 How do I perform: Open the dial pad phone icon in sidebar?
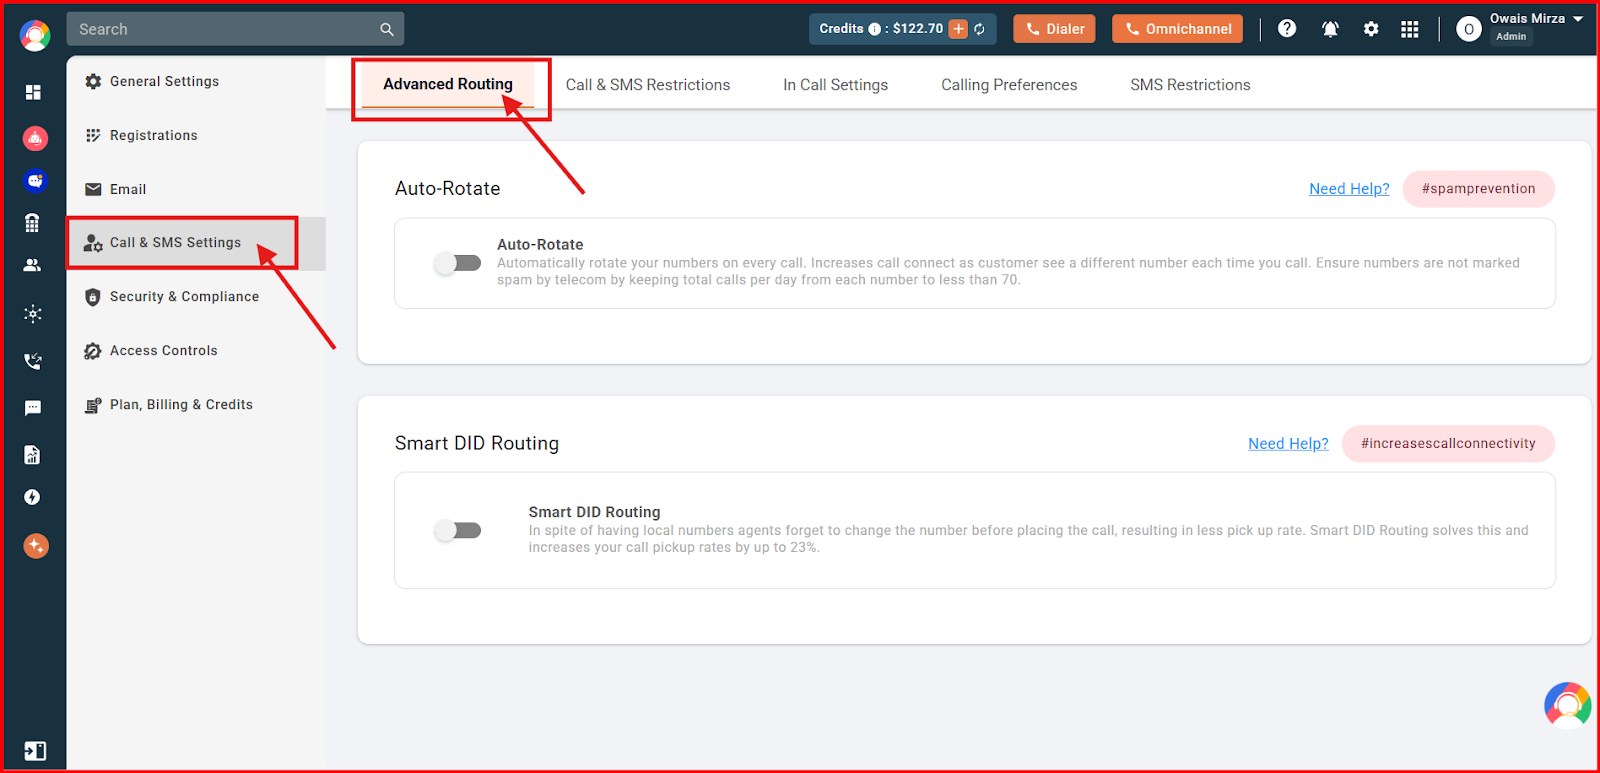tap(32, 223)
